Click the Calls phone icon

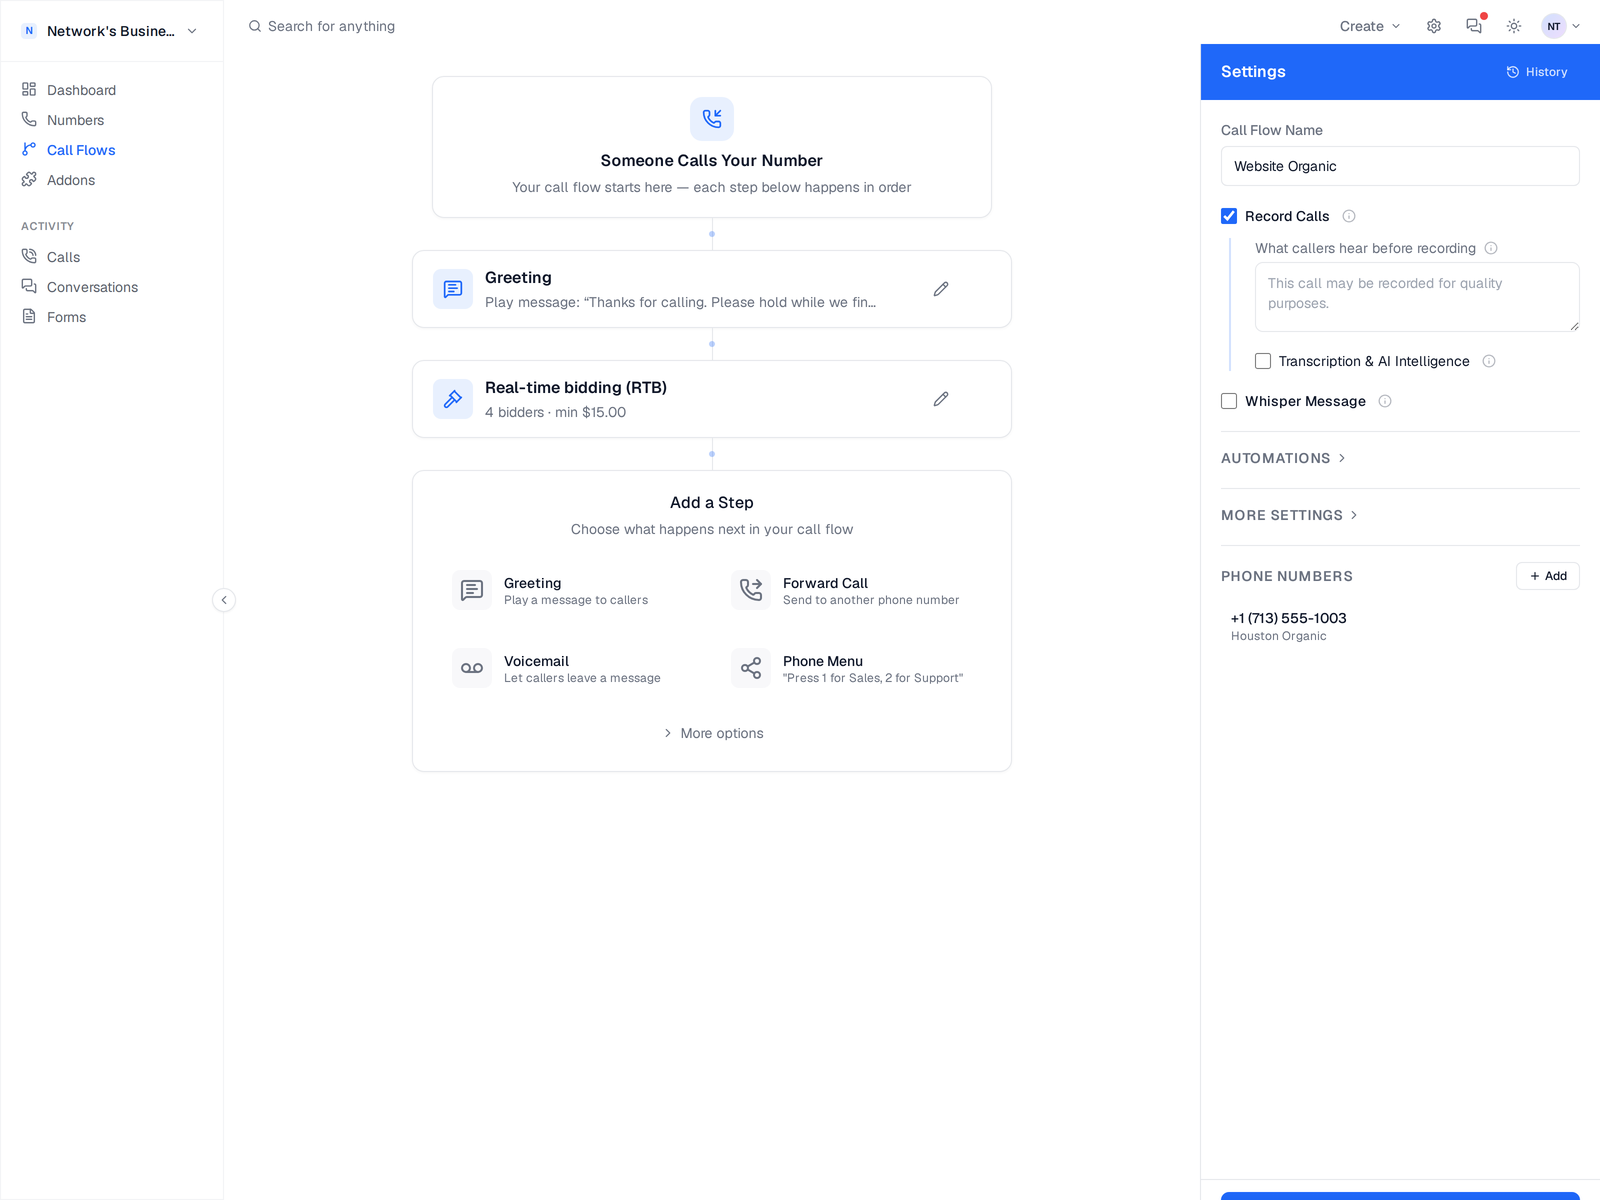(29, 256)
